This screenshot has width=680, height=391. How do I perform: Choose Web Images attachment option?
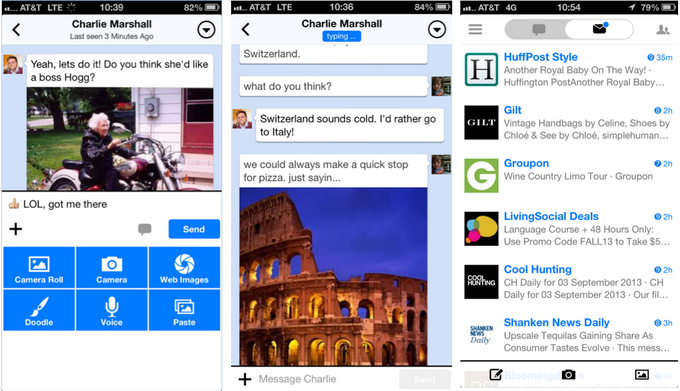click(184, 267)
